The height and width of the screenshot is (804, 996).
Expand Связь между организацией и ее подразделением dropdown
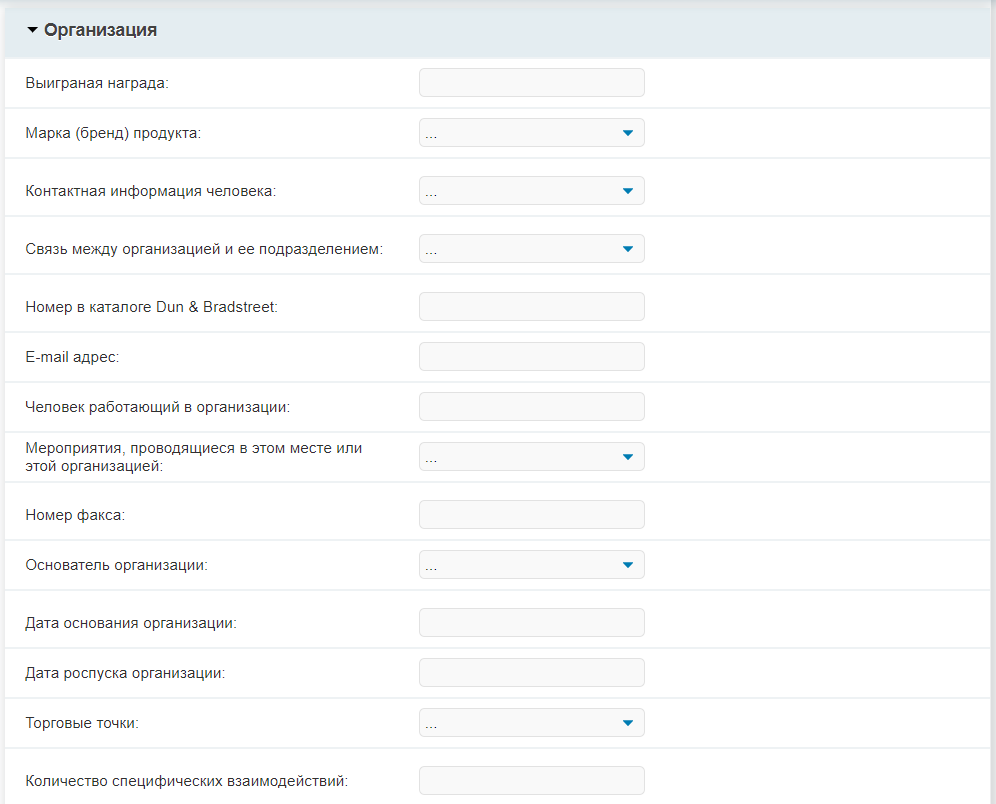pos(532,248)
